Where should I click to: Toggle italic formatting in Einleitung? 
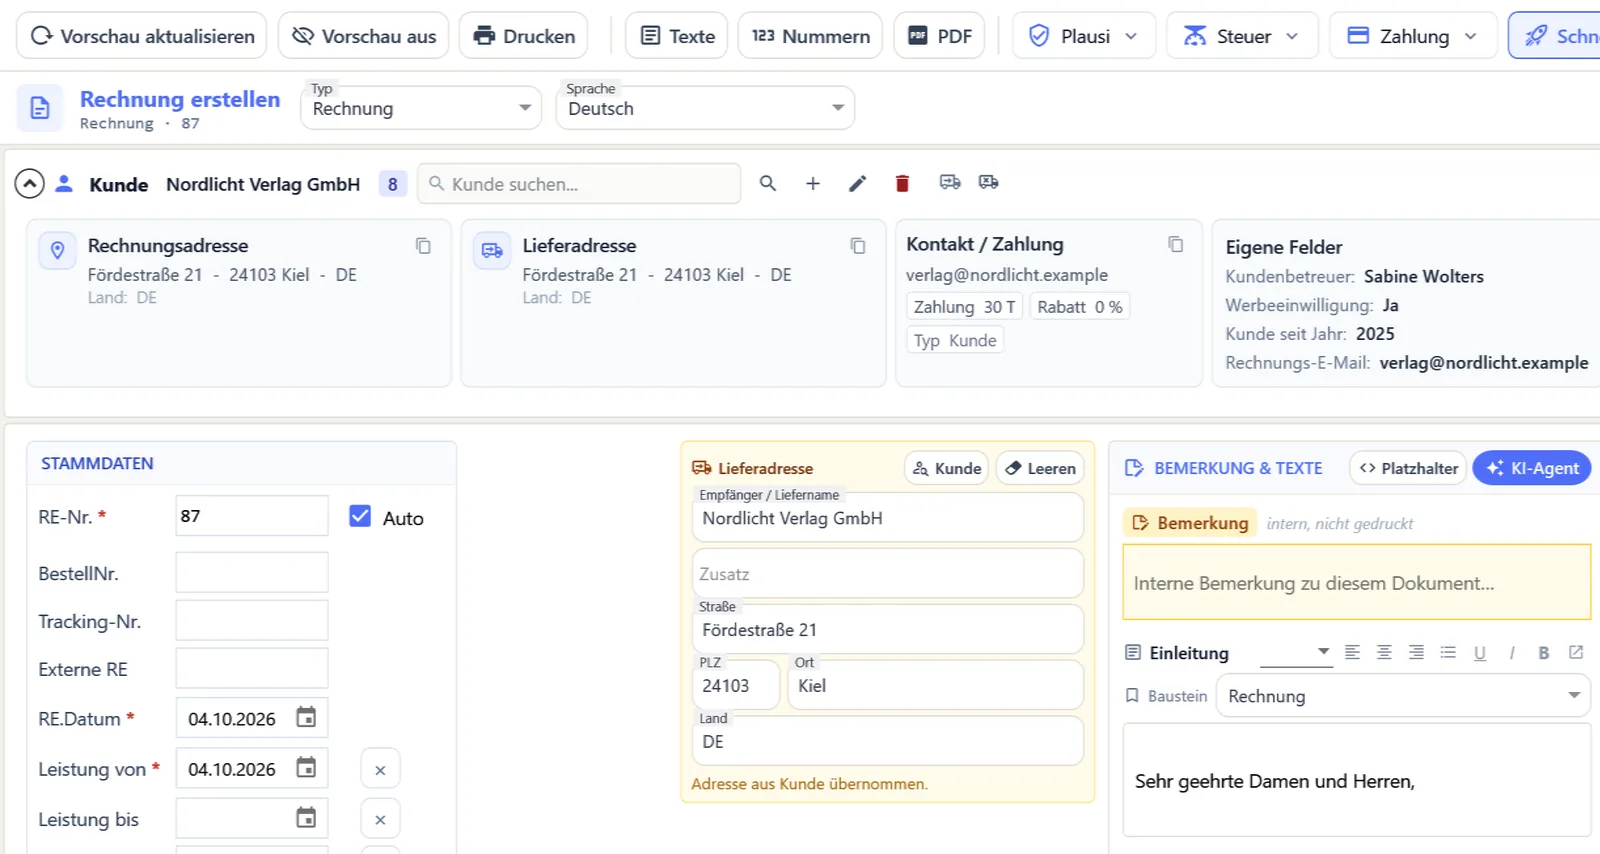click(x=1512, y=653)
